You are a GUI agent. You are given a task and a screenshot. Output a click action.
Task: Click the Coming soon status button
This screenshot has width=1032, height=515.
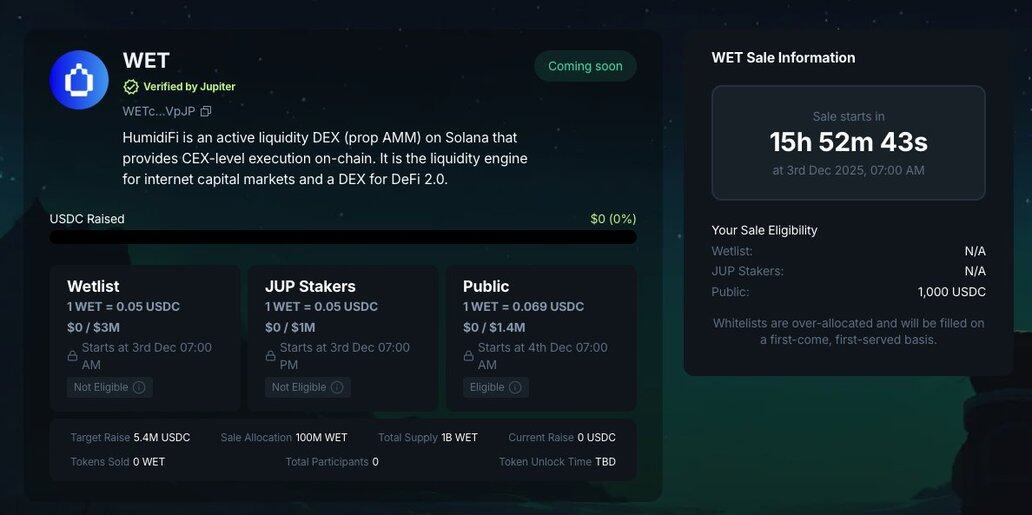click(585, 66)
